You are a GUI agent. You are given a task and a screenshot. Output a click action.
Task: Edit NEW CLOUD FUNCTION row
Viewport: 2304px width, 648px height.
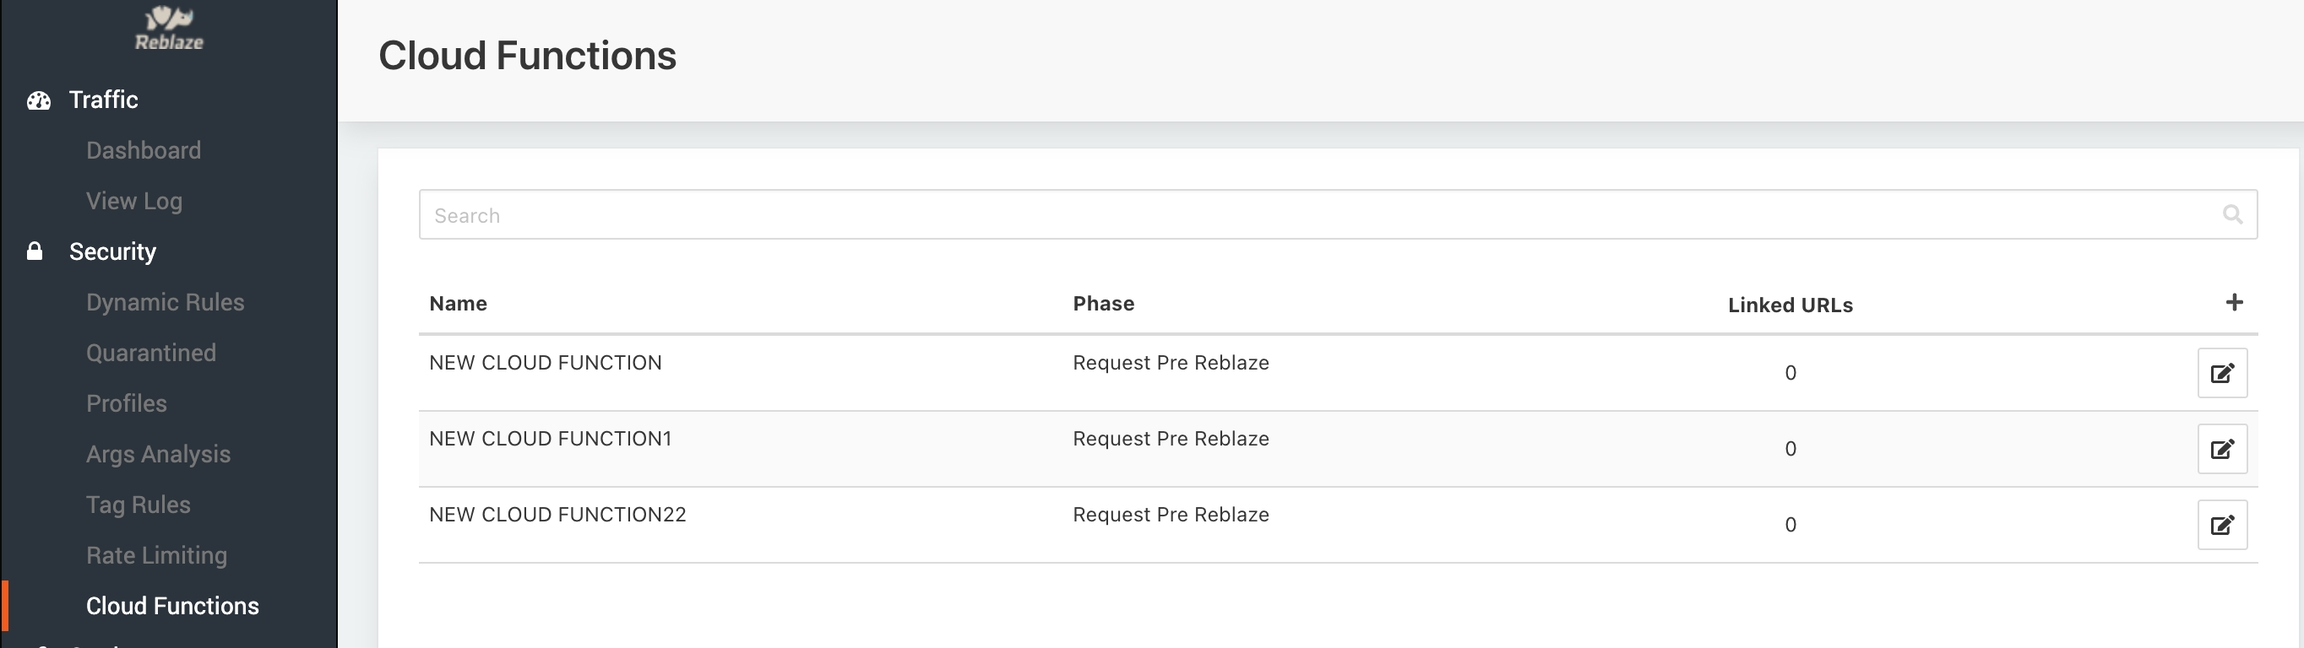tap(2221, 373)
